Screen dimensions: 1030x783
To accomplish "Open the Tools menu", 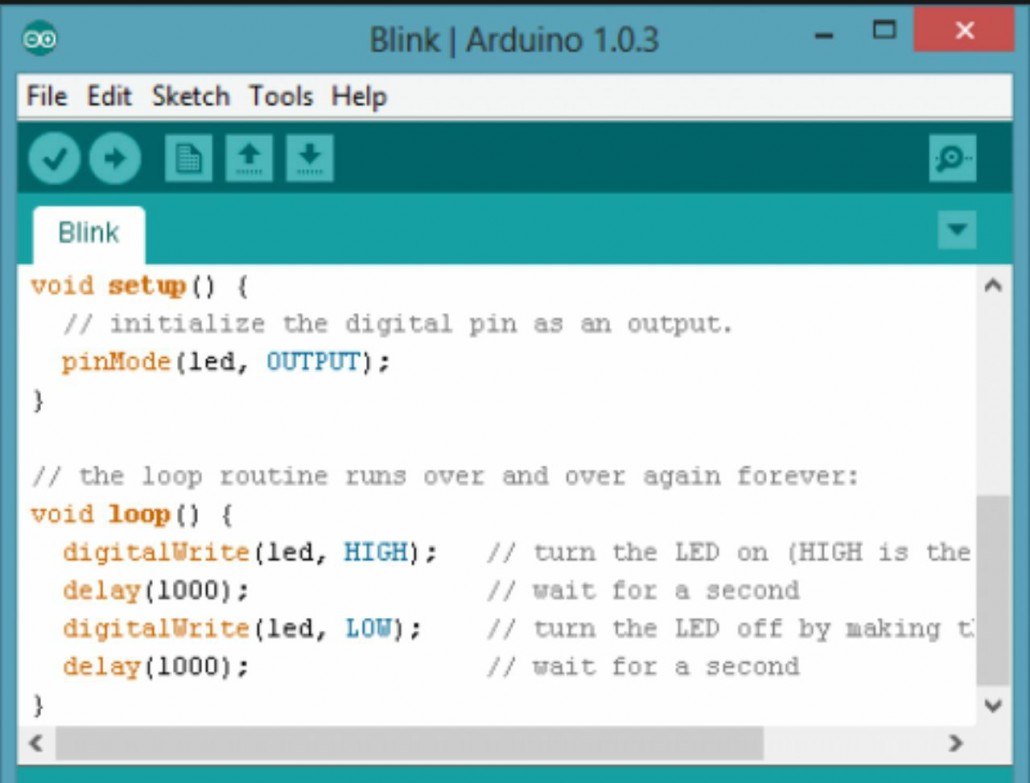I will [281, 97].
